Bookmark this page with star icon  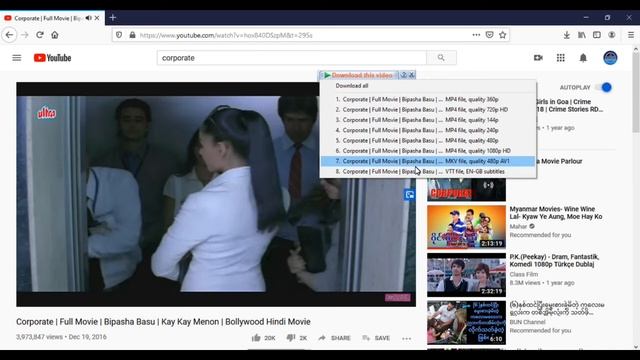click(x=502, y=35)
